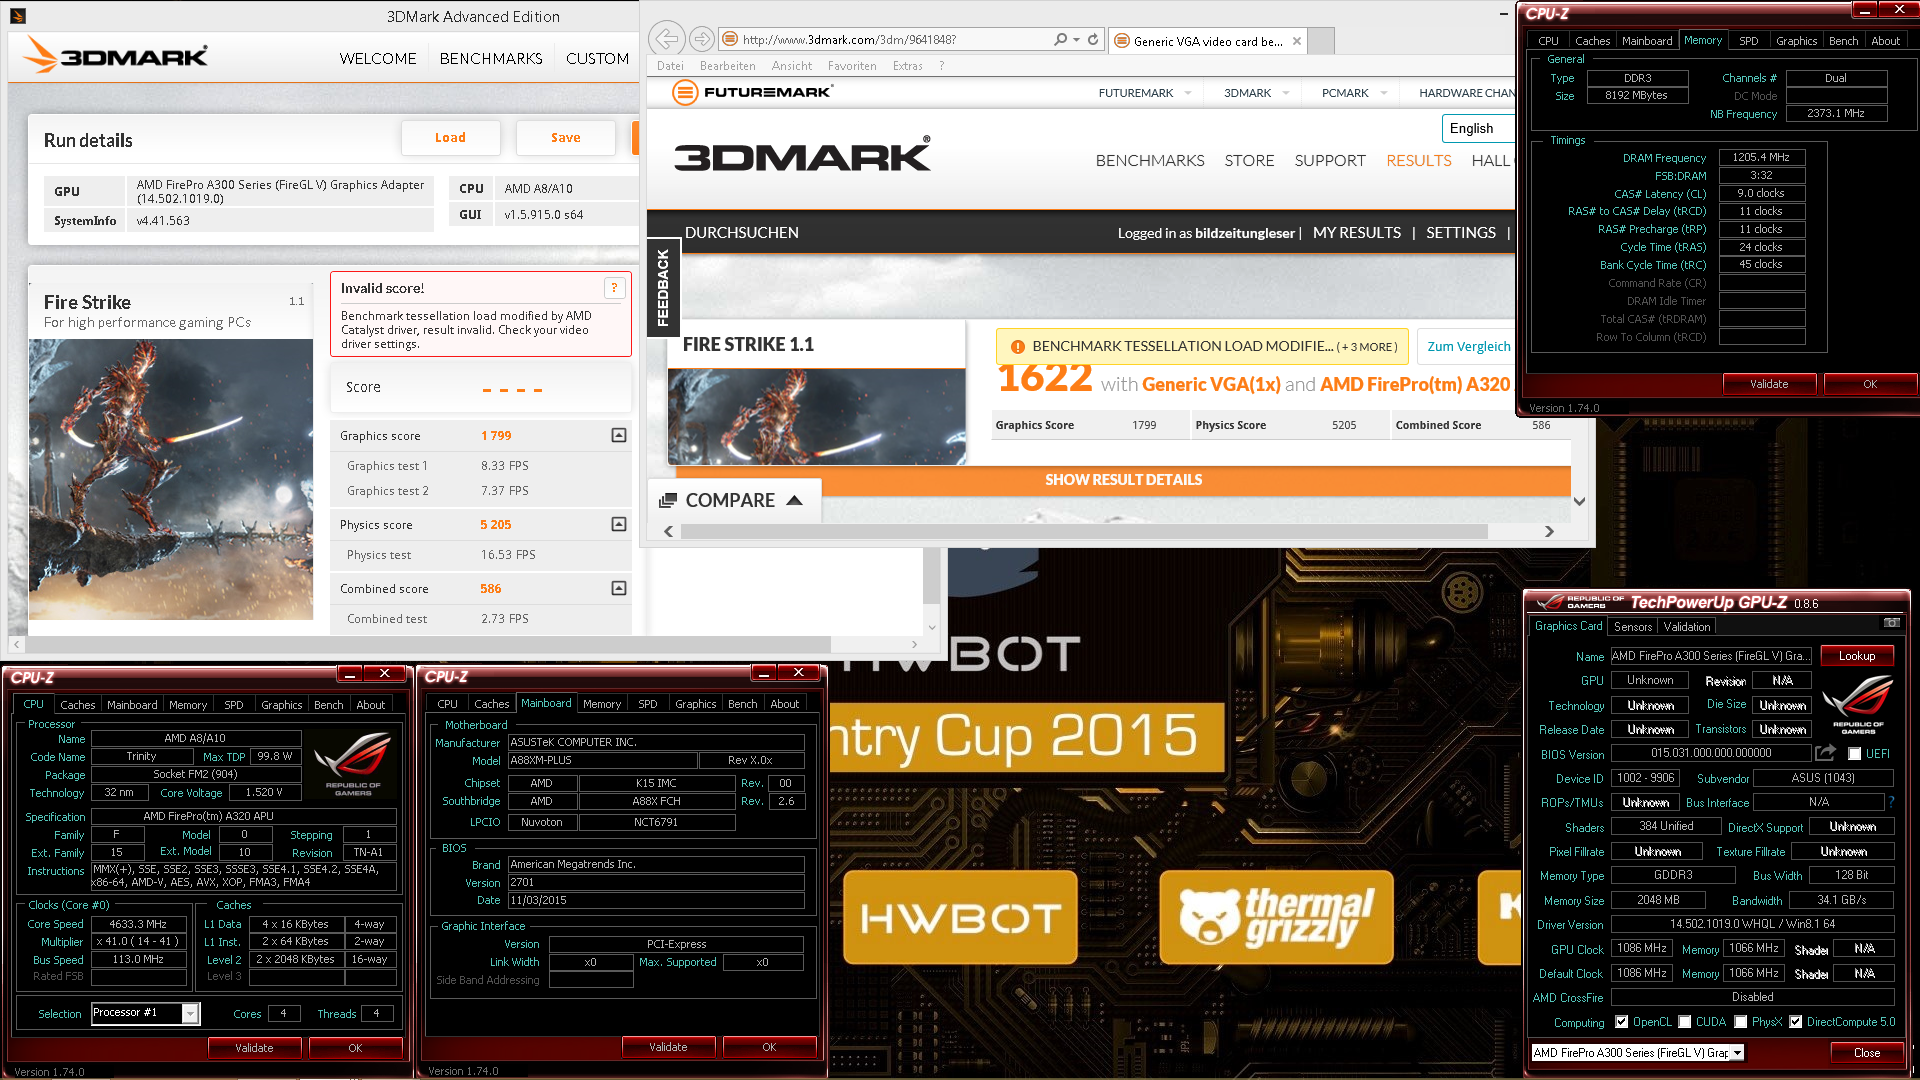Click Fire Strike thumbnail on results page

[x=817, y=417]
